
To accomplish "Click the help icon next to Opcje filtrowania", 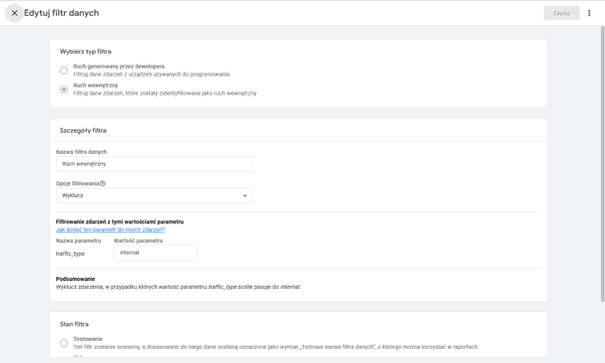I will coord(103,184).
